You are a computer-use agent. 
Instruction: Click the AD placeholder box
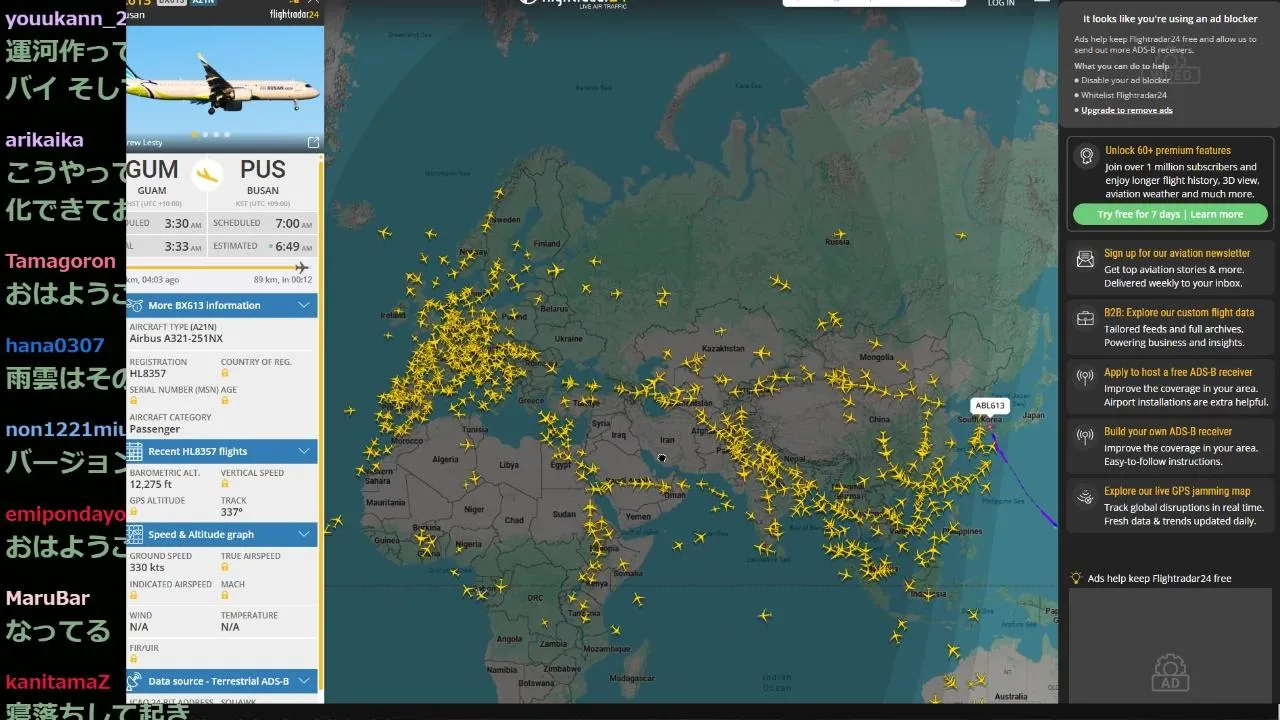coord(1170,646)
